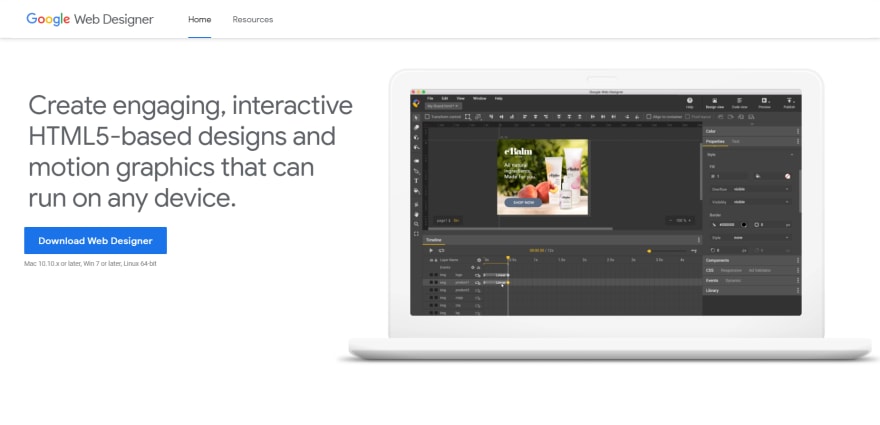Switch to Code view

click(740, 103)
